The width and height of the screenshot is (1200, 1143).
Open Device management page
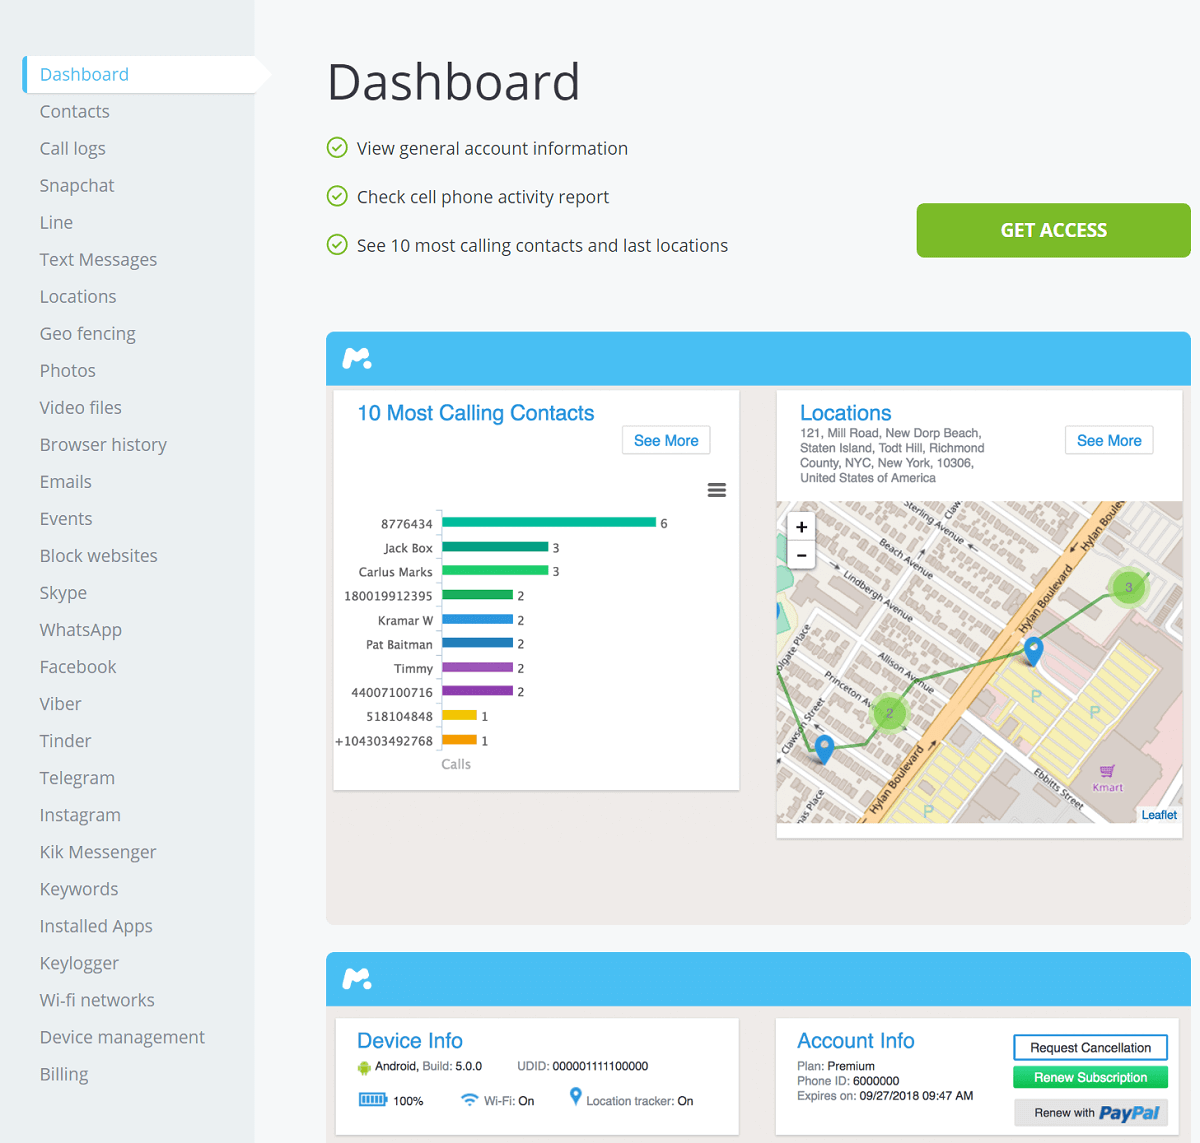click(x=122, y=1036)
